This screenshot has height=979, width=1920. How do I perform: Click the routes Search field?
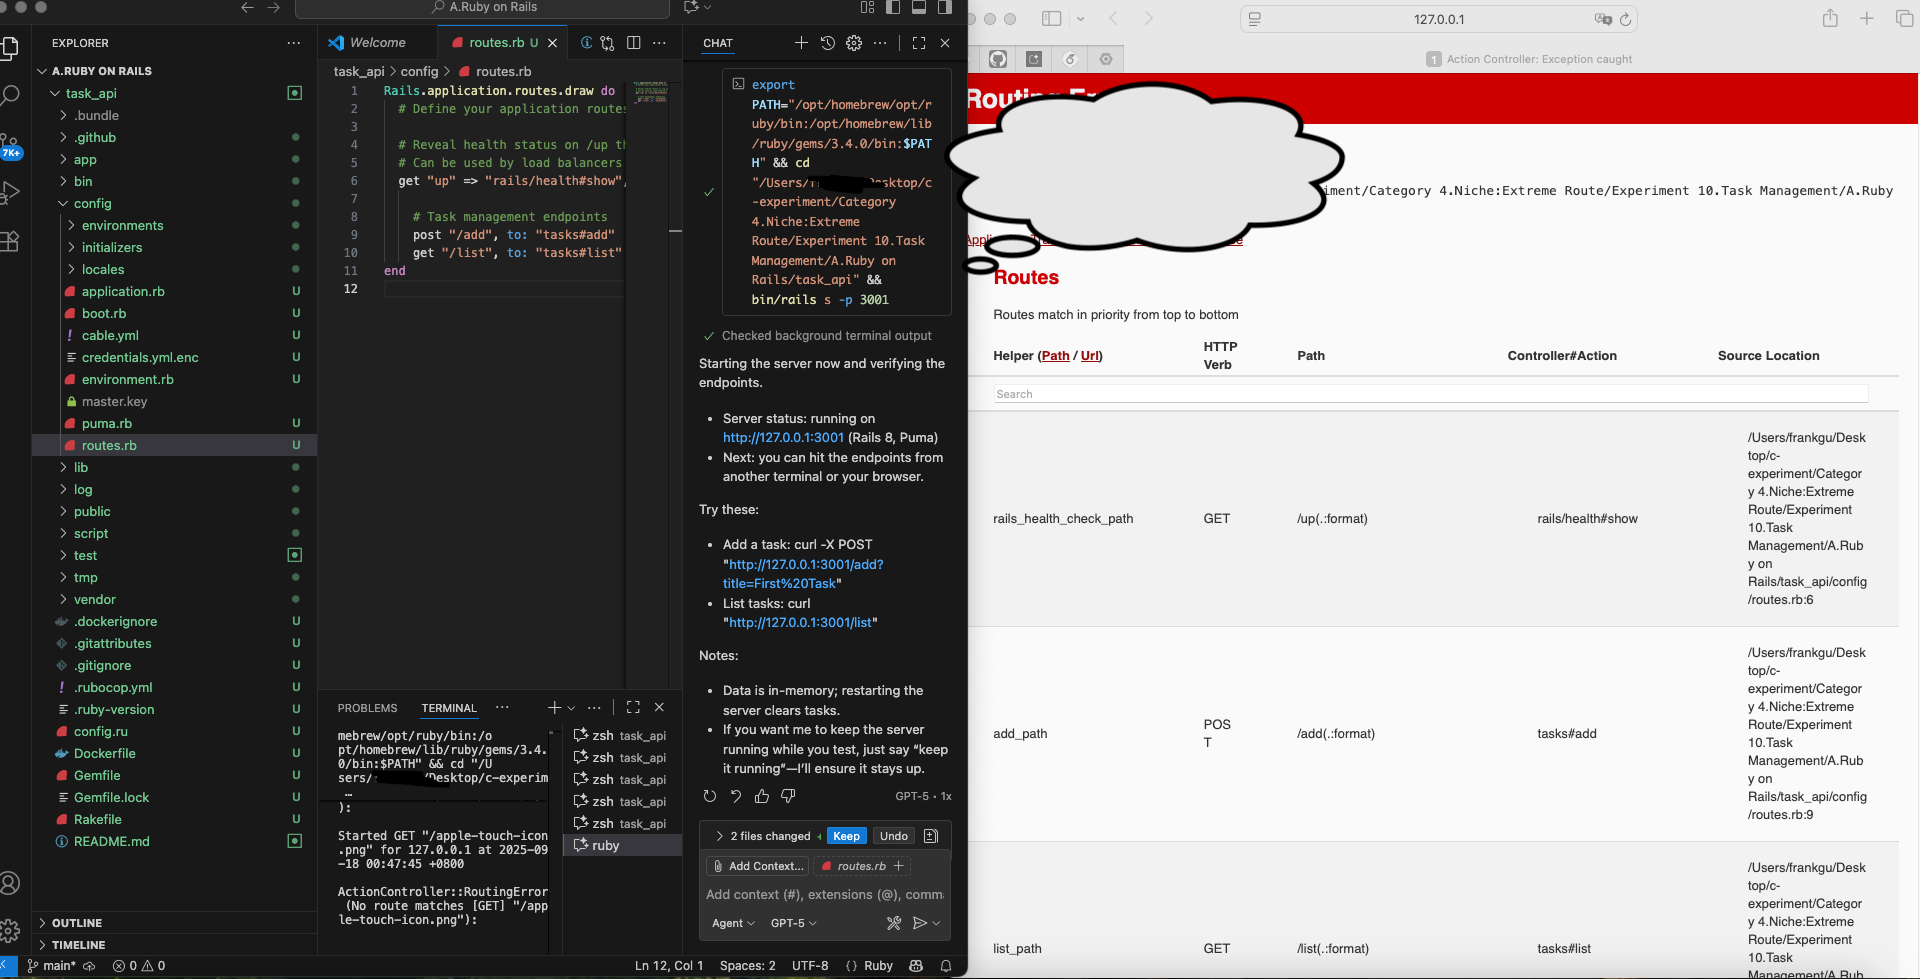pos(1430,394)
